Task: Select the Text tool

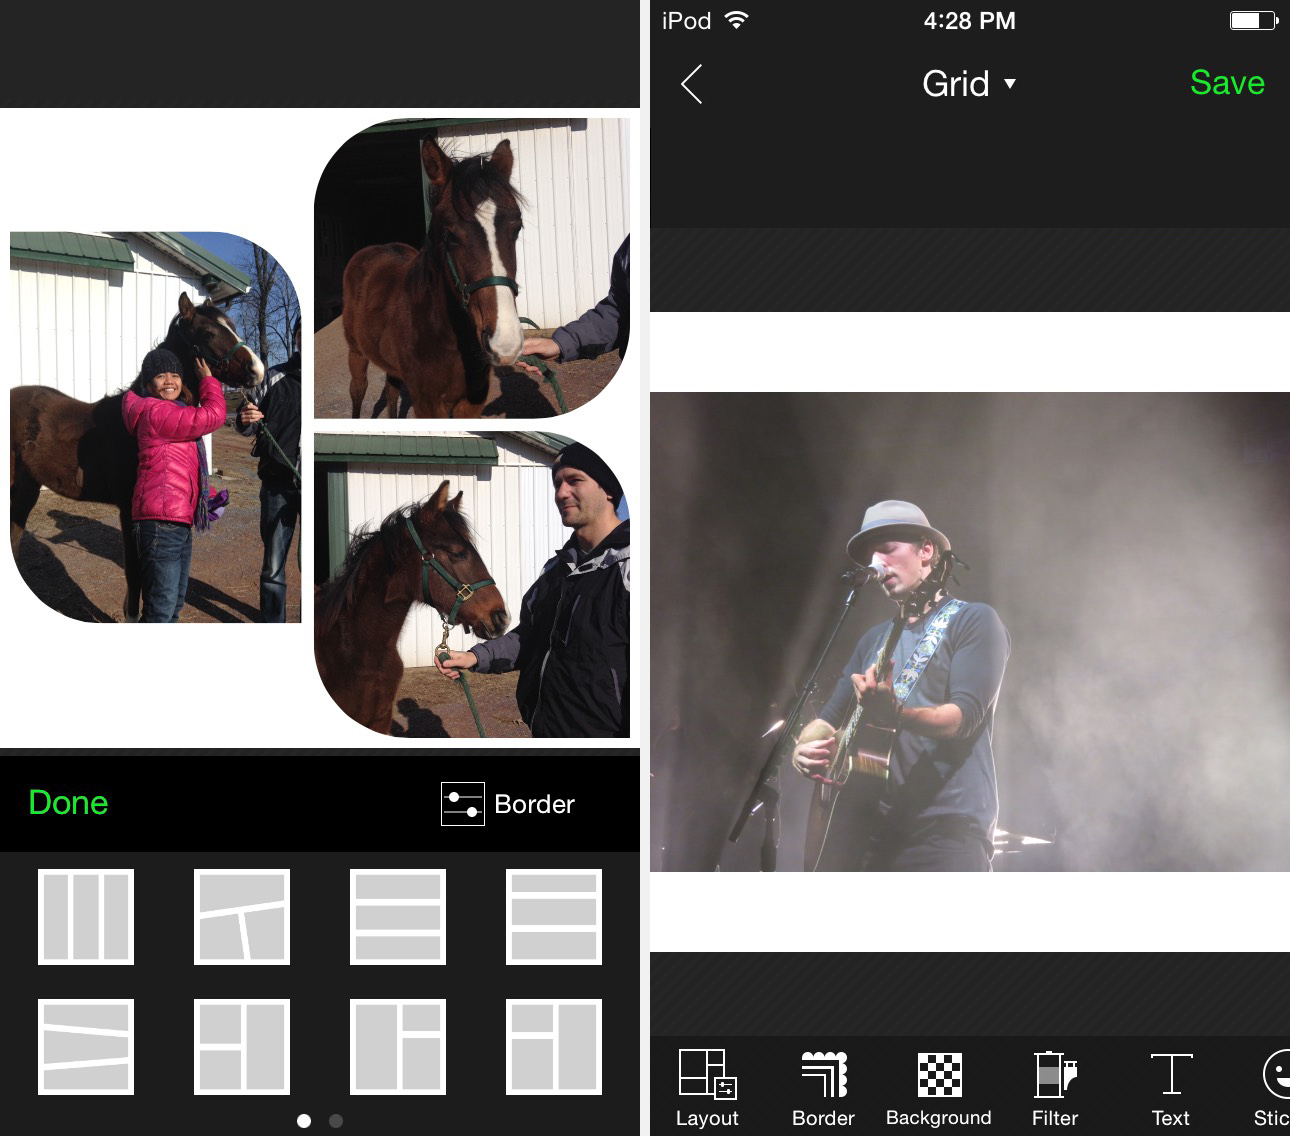Action: (x=1170, y=1088)
